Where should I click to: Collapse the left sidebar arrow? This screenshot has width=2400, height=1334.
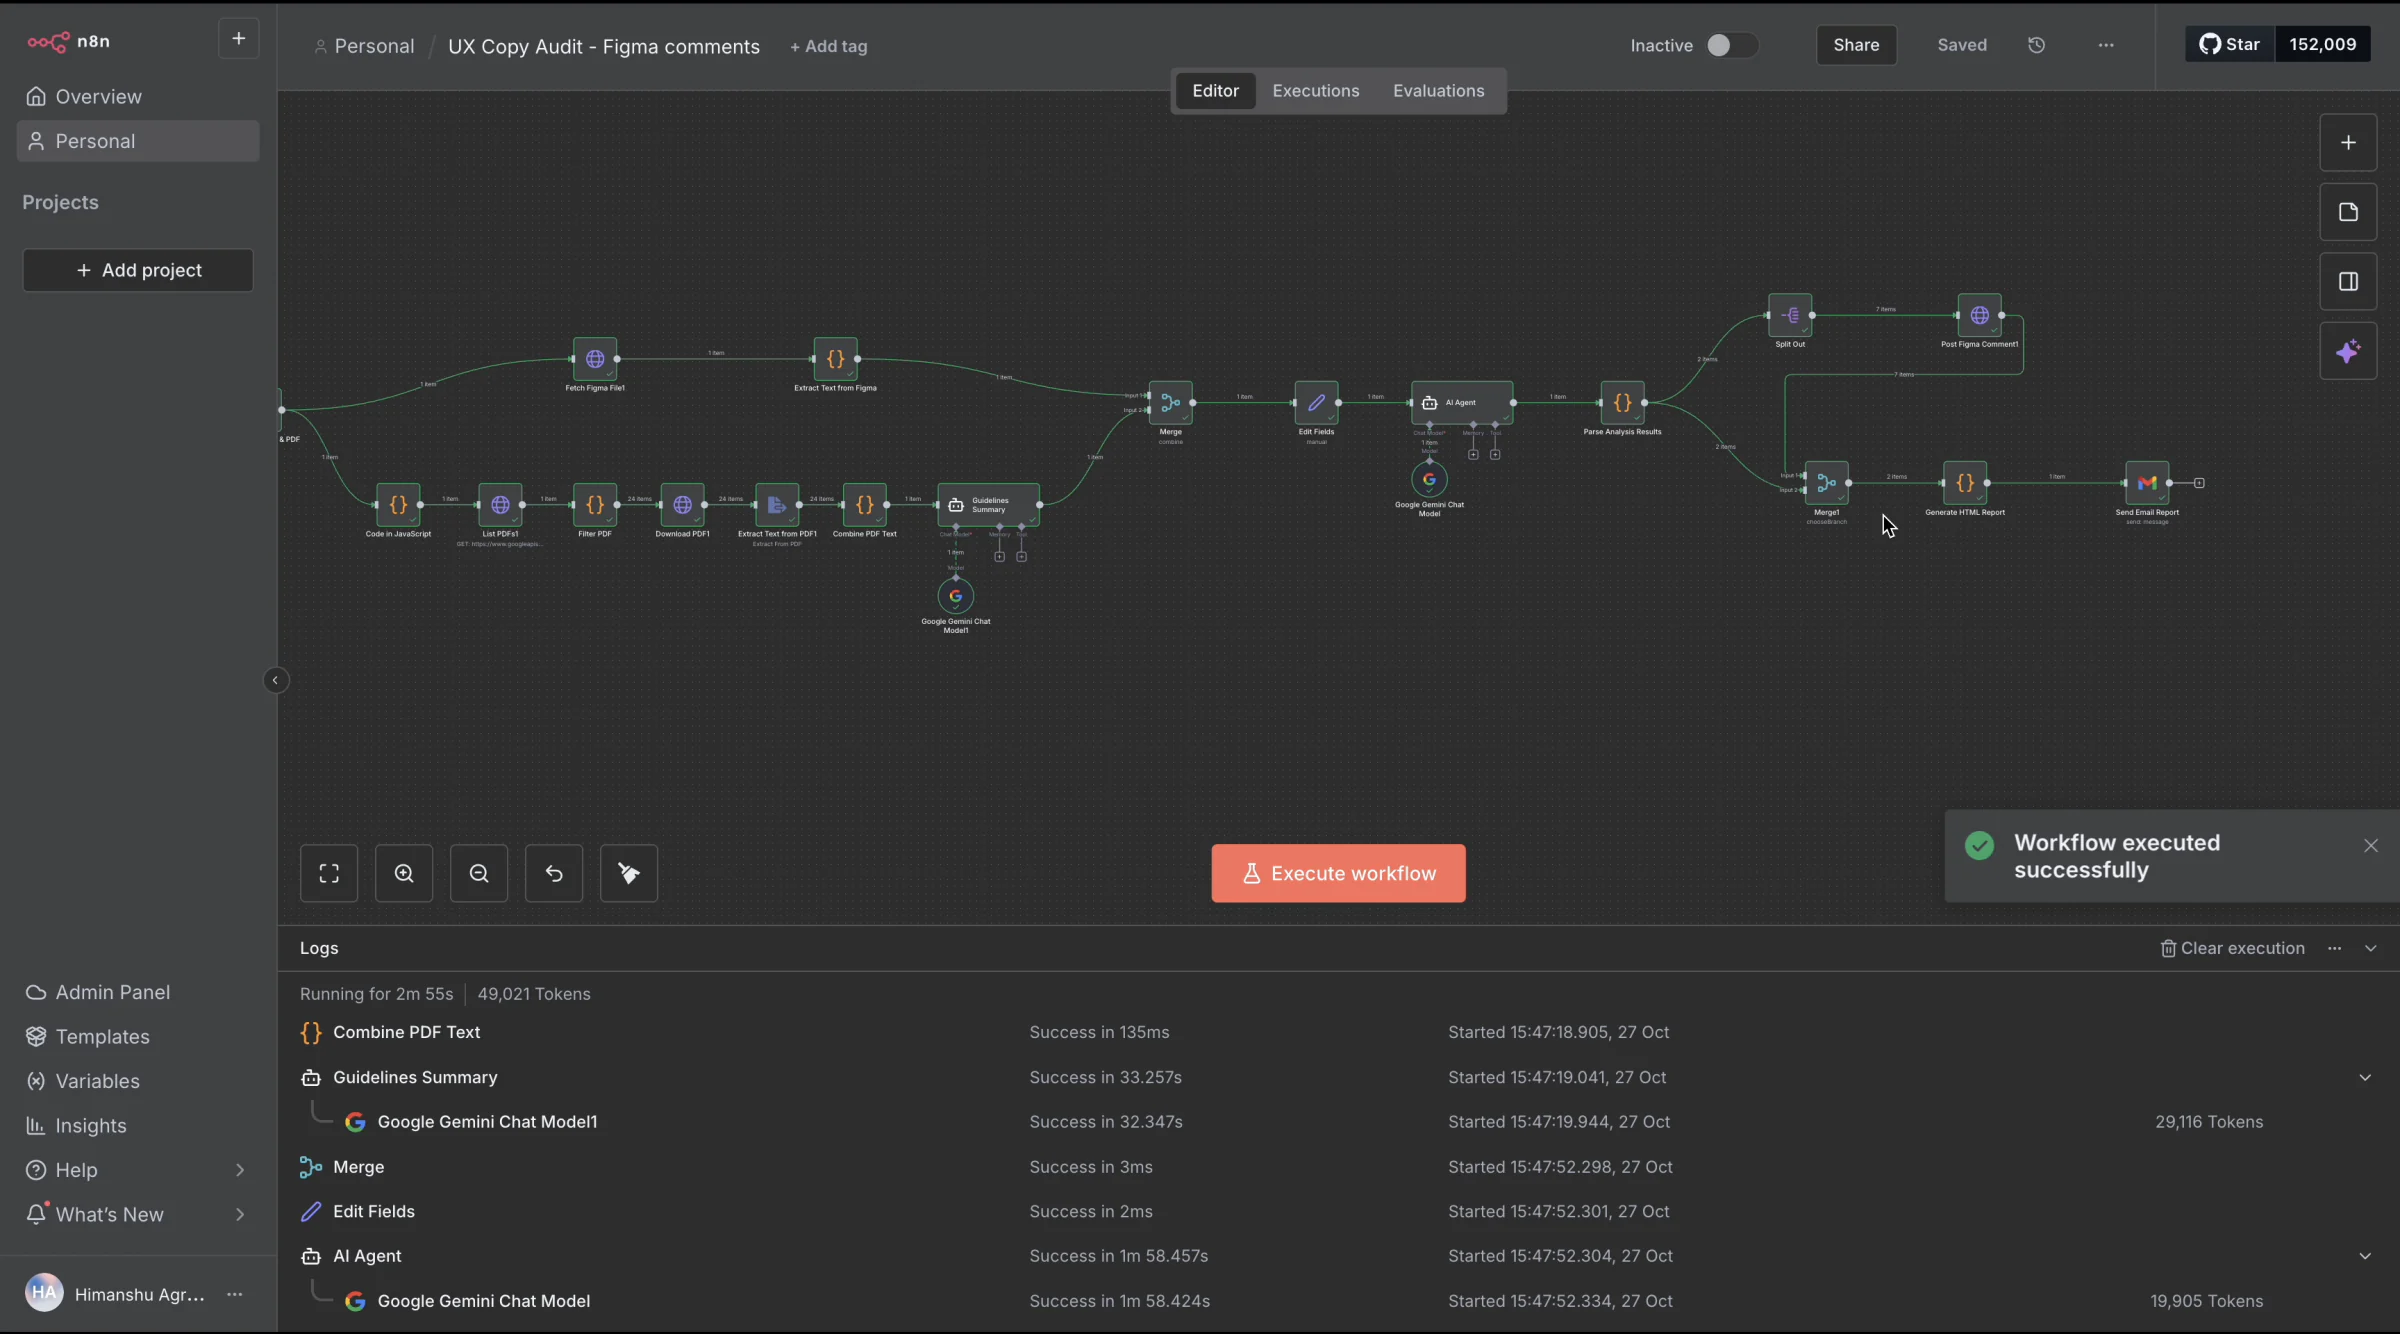pos(275,680)
